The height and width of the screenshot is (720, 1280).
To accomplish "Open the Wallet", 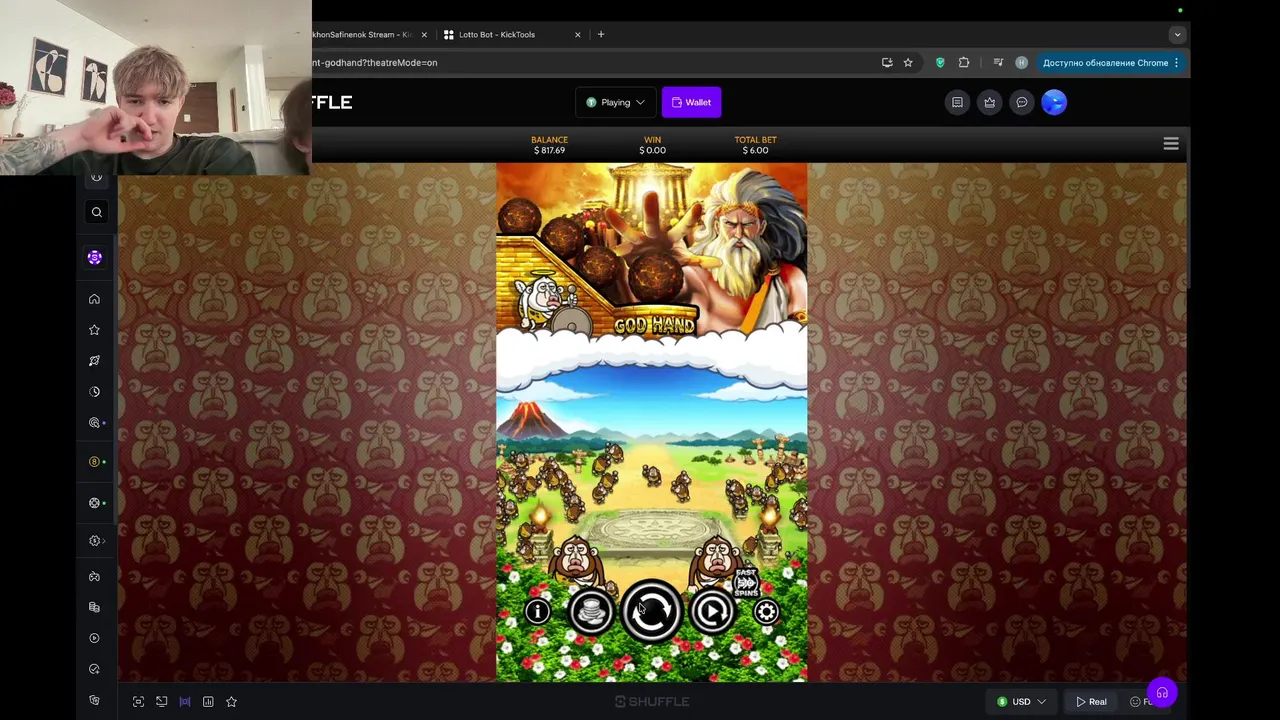I will [x=691, y=102].
